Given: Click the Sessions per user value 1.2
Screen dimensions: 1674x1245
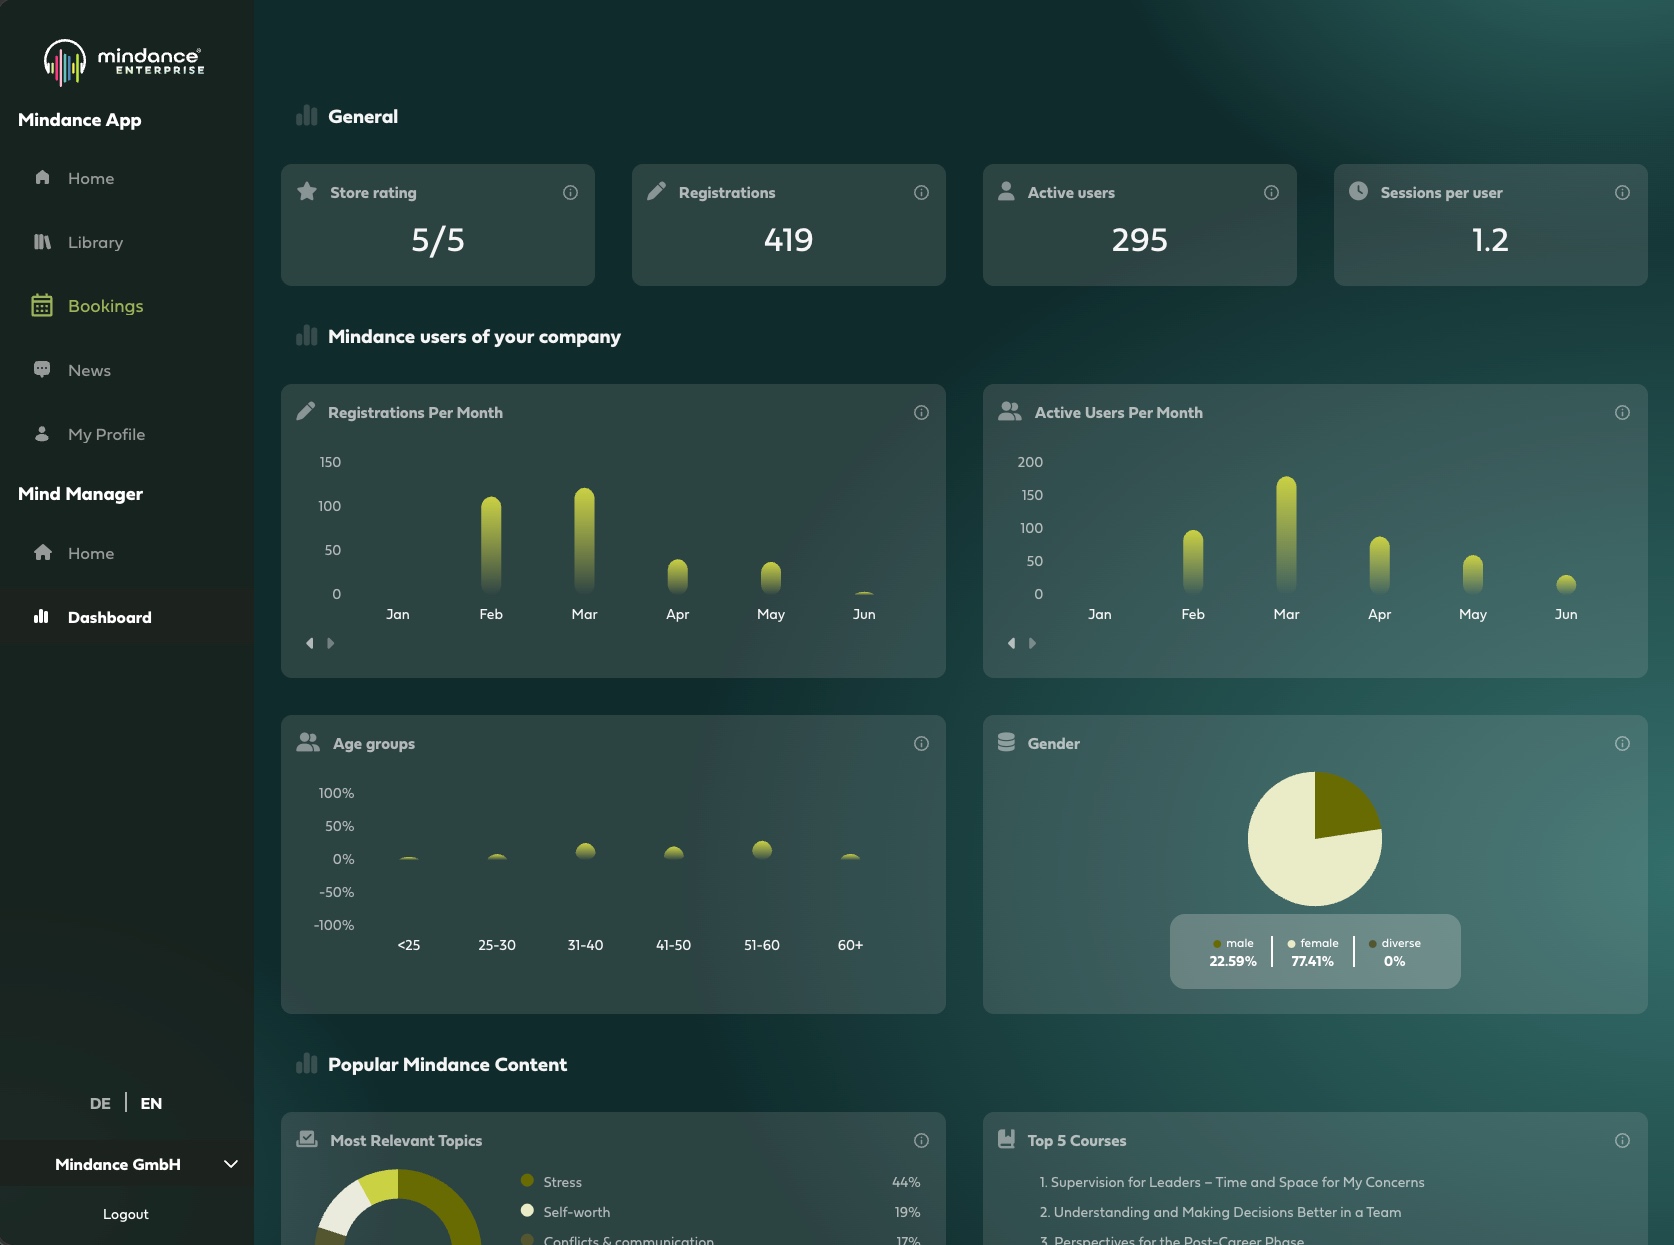Looking at the screenshot, I should pos(1490,240).
